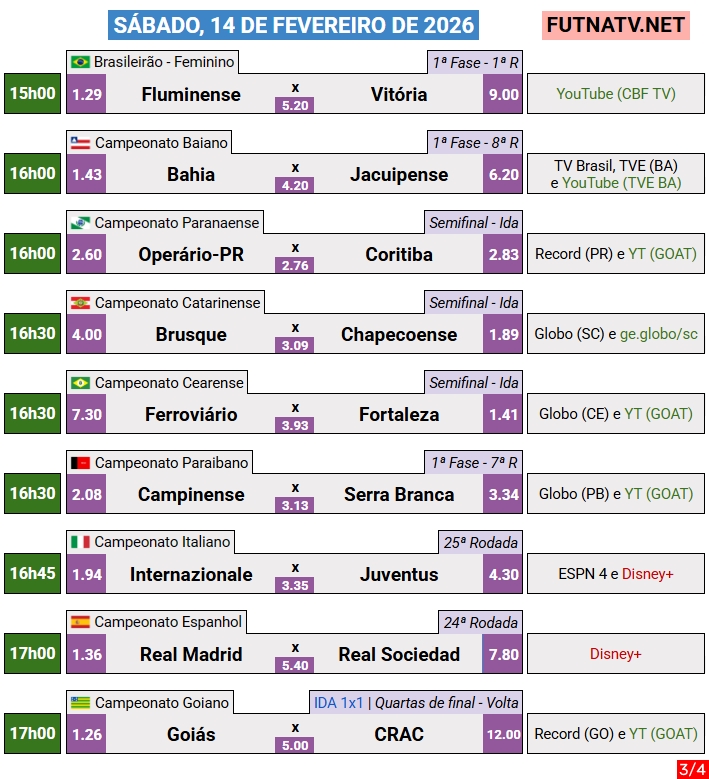Click the Sábado, 14 de Fevereiro de 2026 header
The height and width of the screenshot is (779, 709).
[x=294, y=25]
